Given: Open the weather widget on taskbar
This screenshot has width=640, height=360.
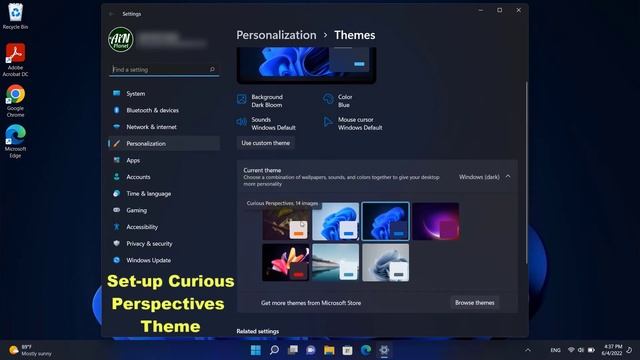Looking at the screenshot, I should (x=31, y=350).
